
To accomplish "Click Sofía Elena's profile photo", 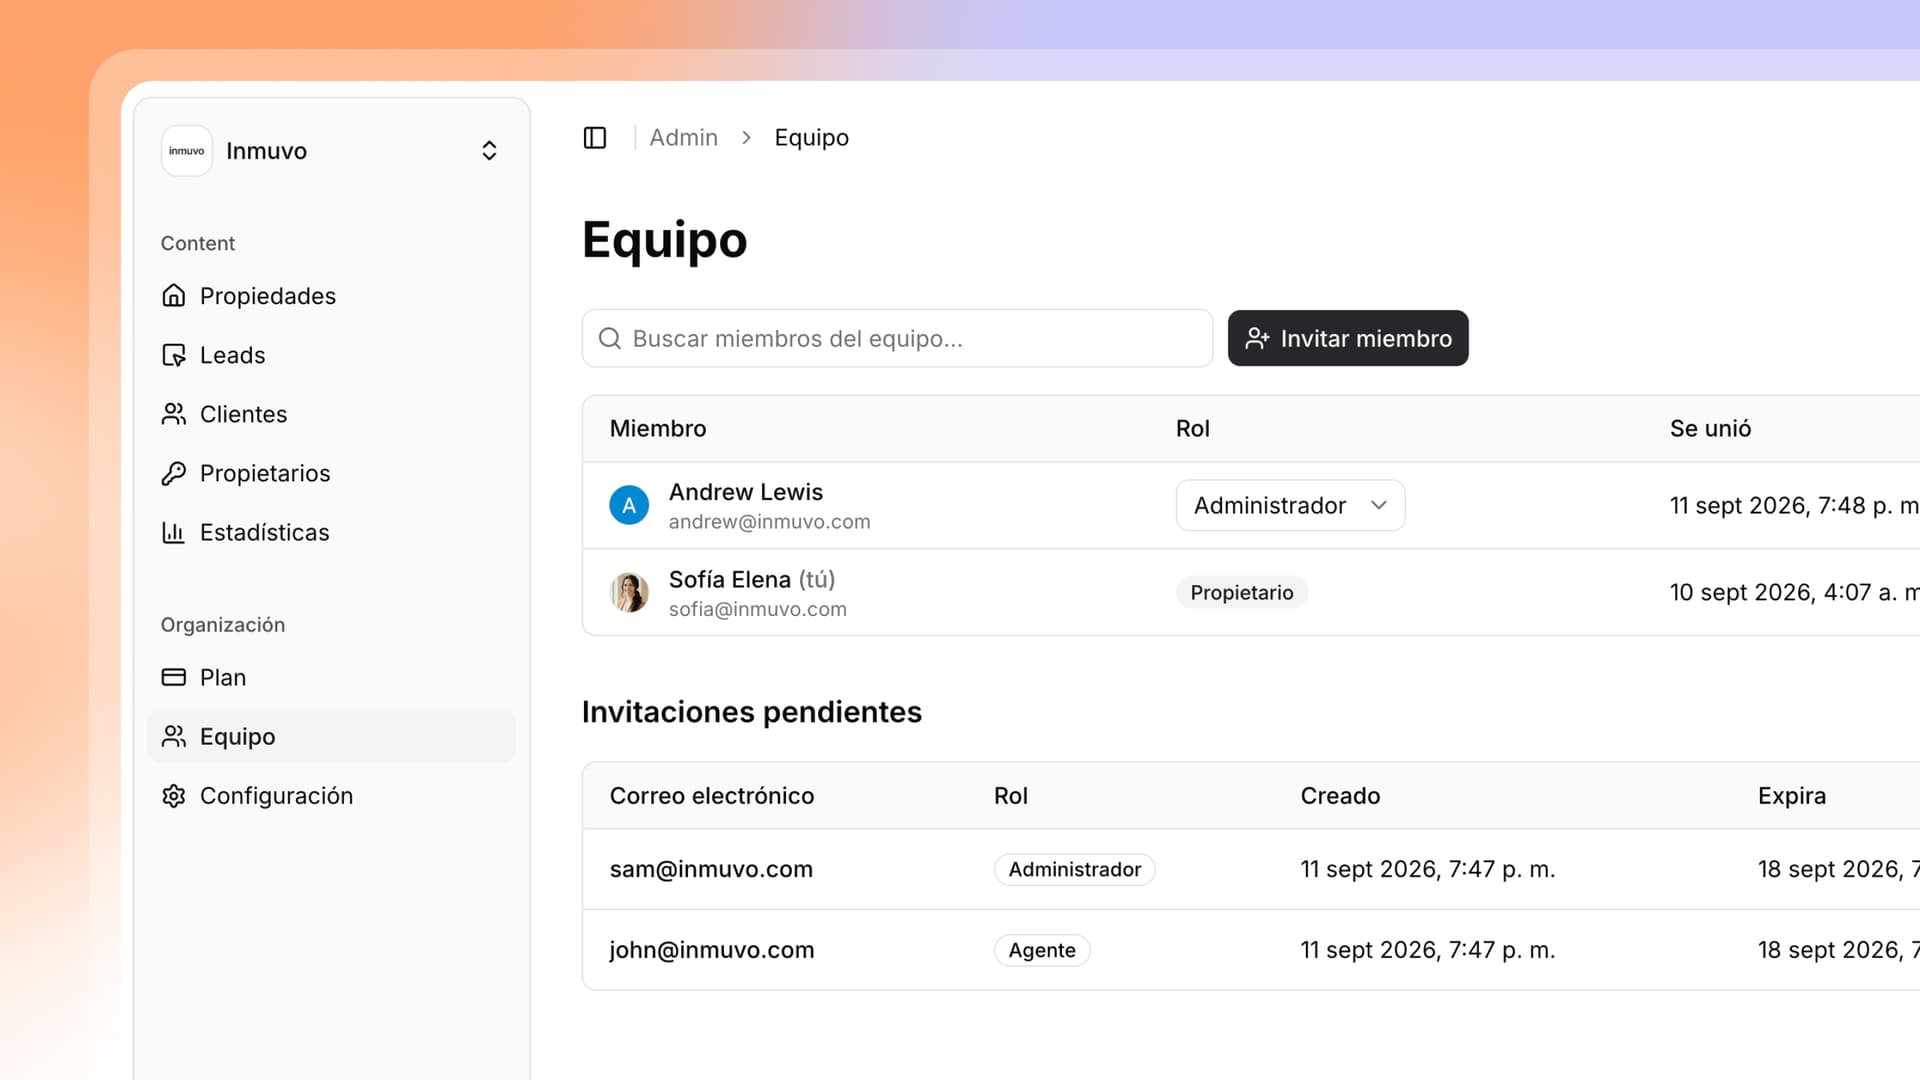I will 629,592.
